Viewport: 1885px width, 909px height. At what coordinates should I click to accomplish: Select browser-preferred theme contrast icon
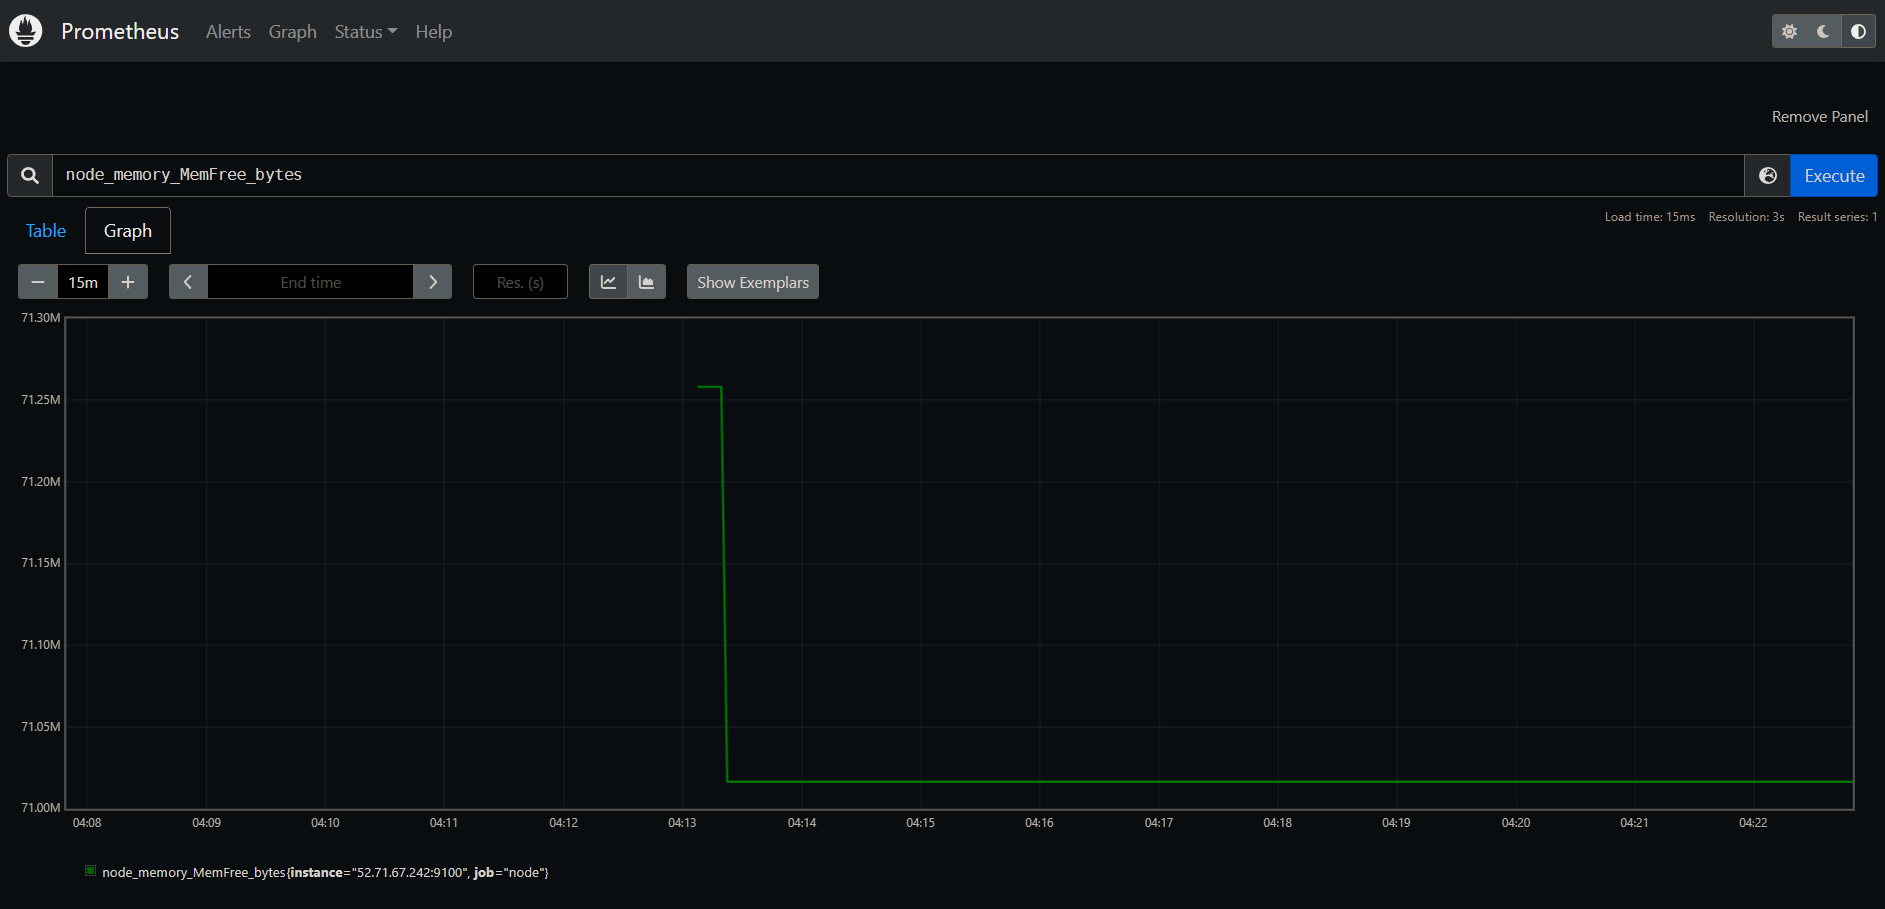[x=1858, y=31]
